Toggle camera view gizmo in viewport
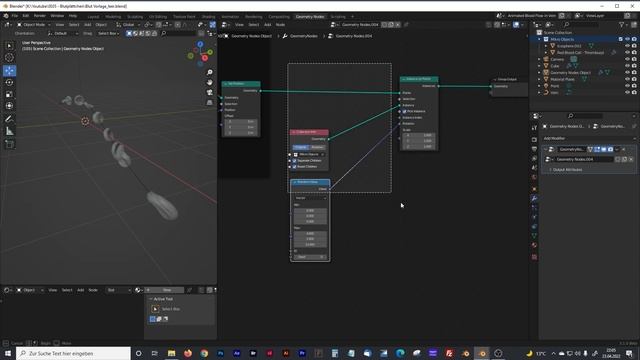 point(209,93)
